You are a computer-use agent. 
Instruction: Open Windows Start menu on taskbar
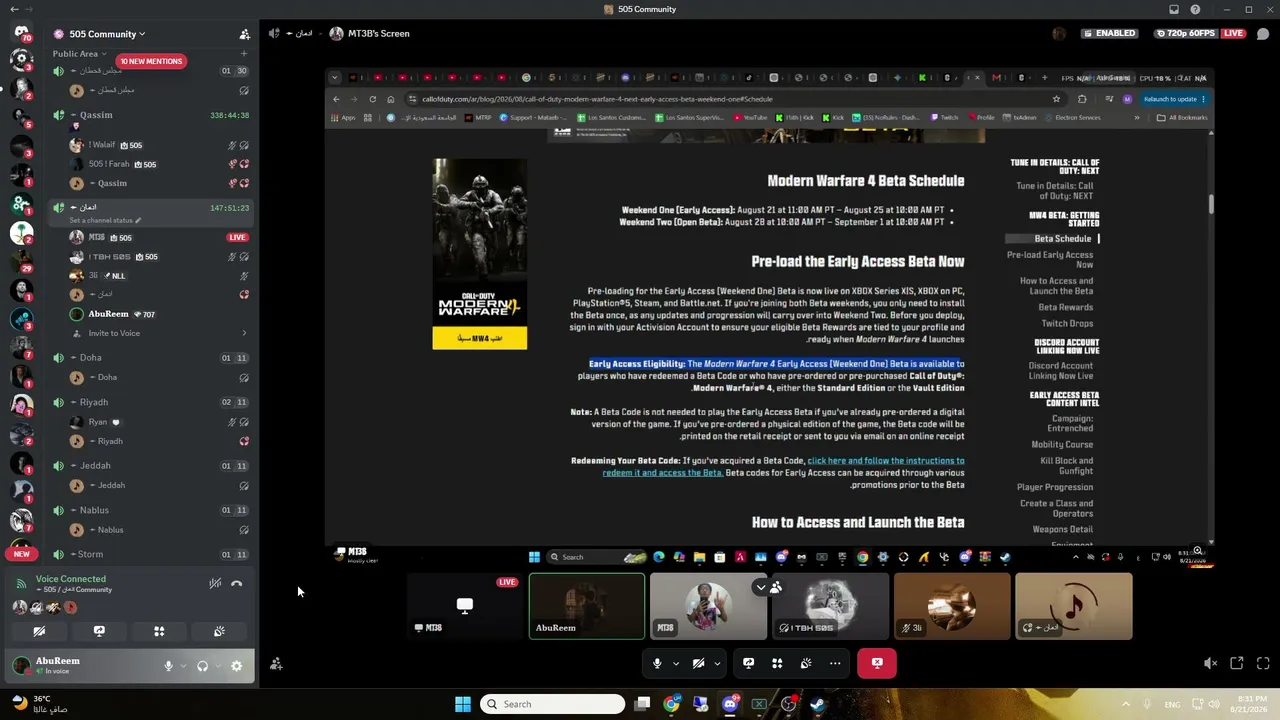click(x=463, y=704)
